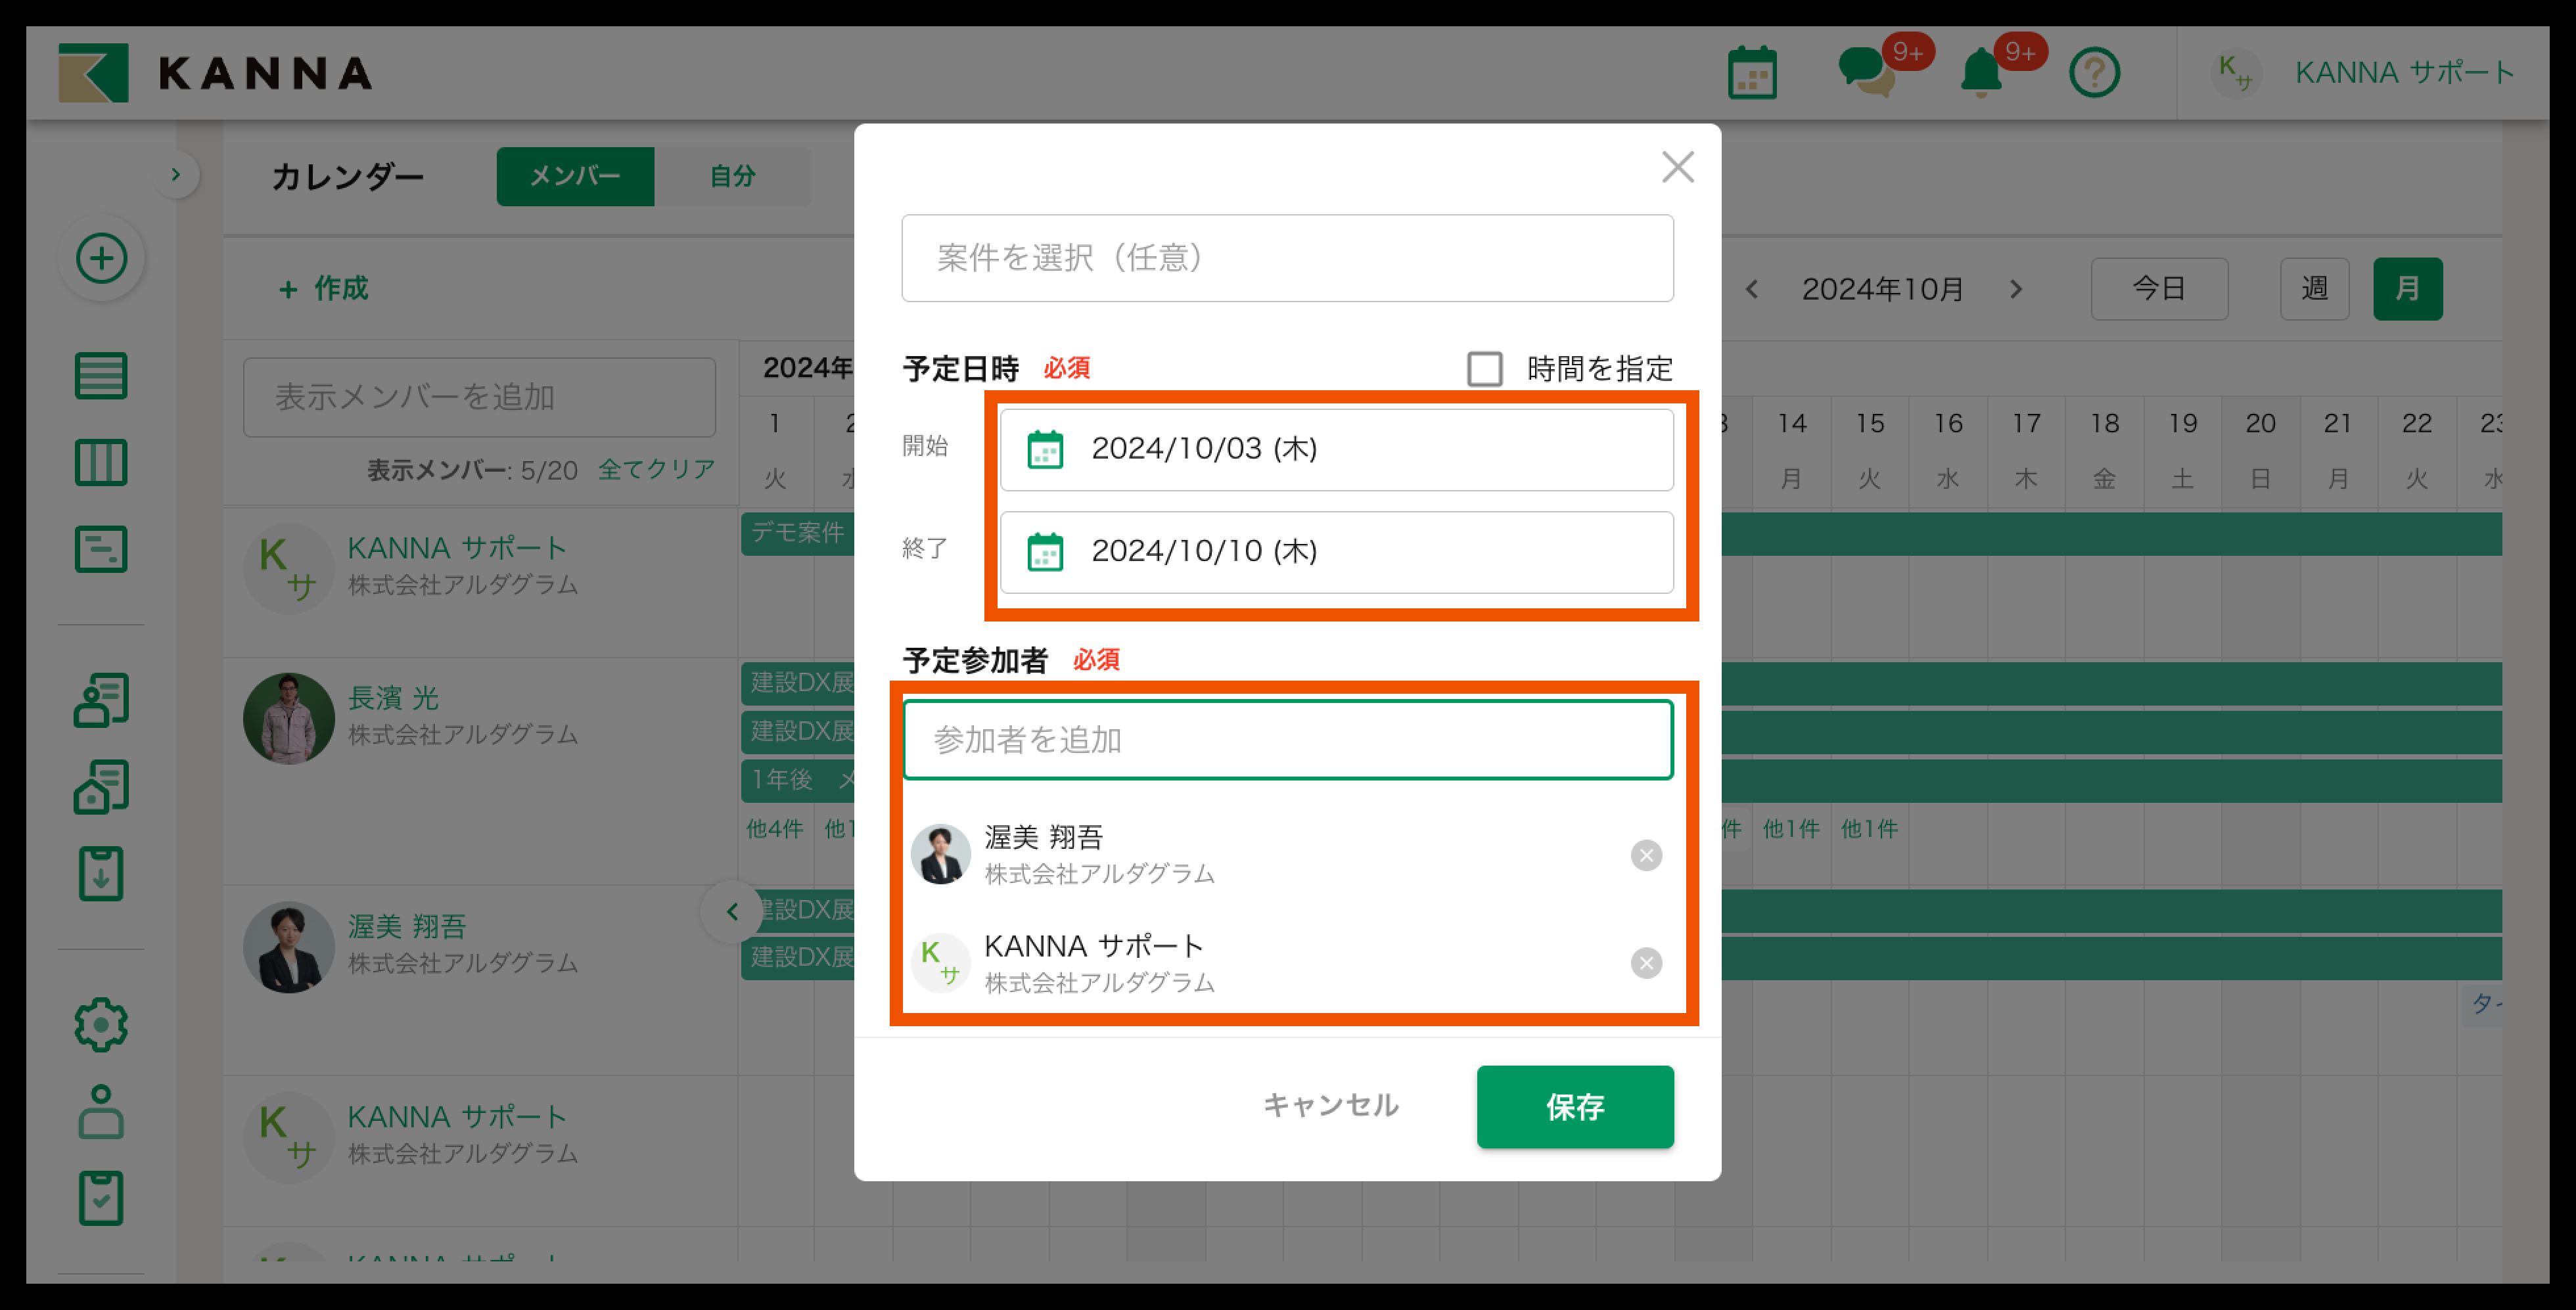
Task: Click the 参加者を追加 input field
Action: pyautogui.click(x=1287, y=740)
